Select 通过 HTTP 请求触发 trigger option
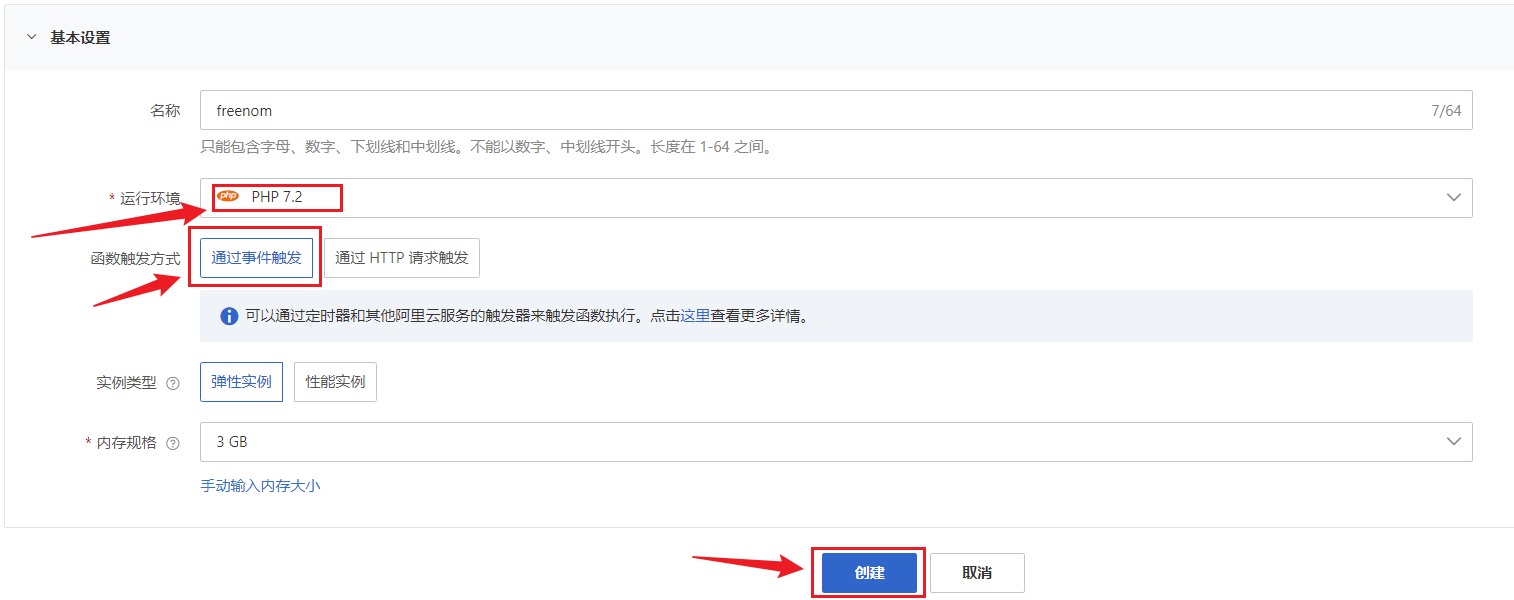1514x600 pixels. click(x=402, y=257)
